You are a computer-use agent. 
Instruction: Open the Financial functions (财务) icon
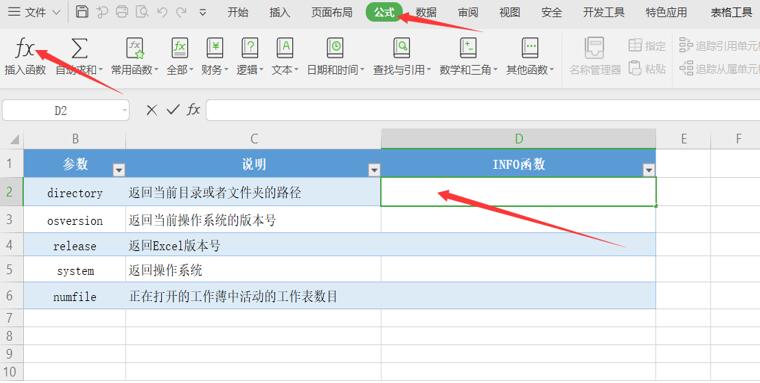(215, 48)
